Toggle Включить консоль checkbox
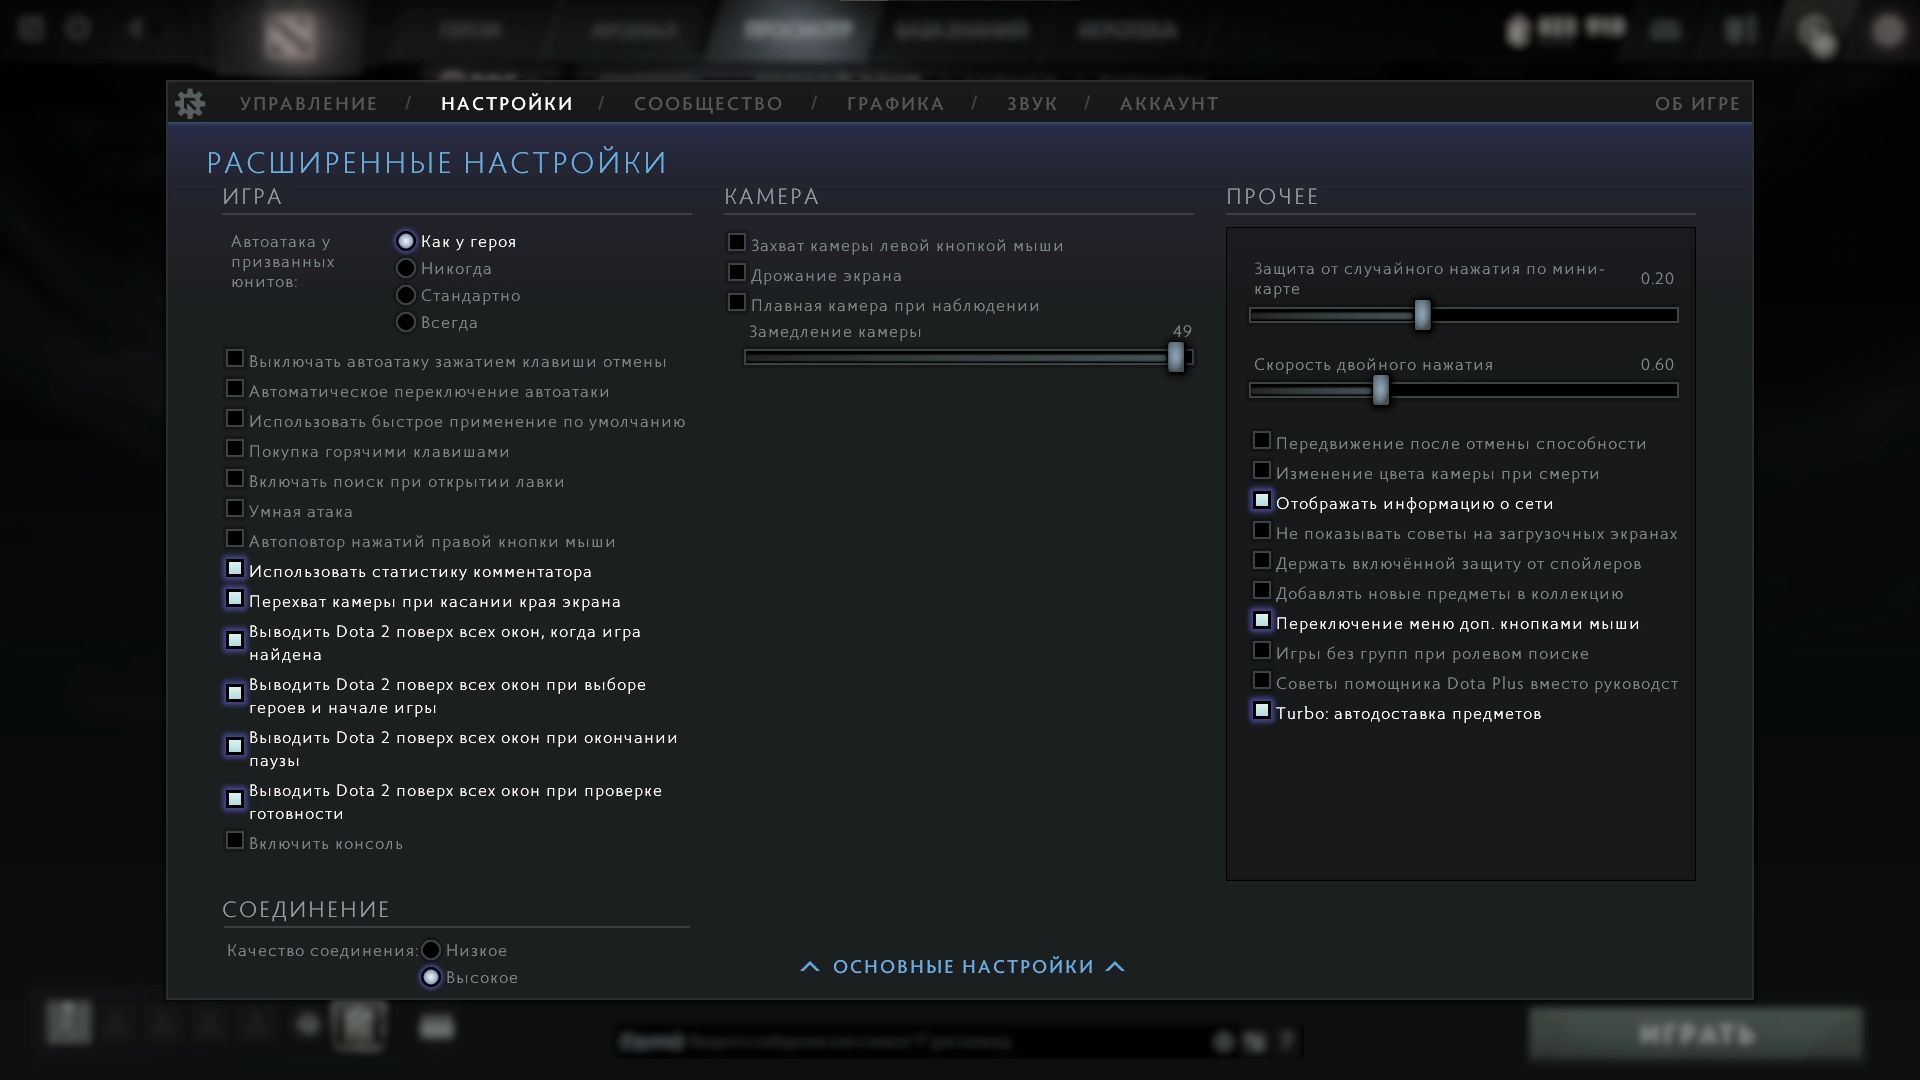This screenshot has height=1080, width=1920. click(x=235, y=841)
